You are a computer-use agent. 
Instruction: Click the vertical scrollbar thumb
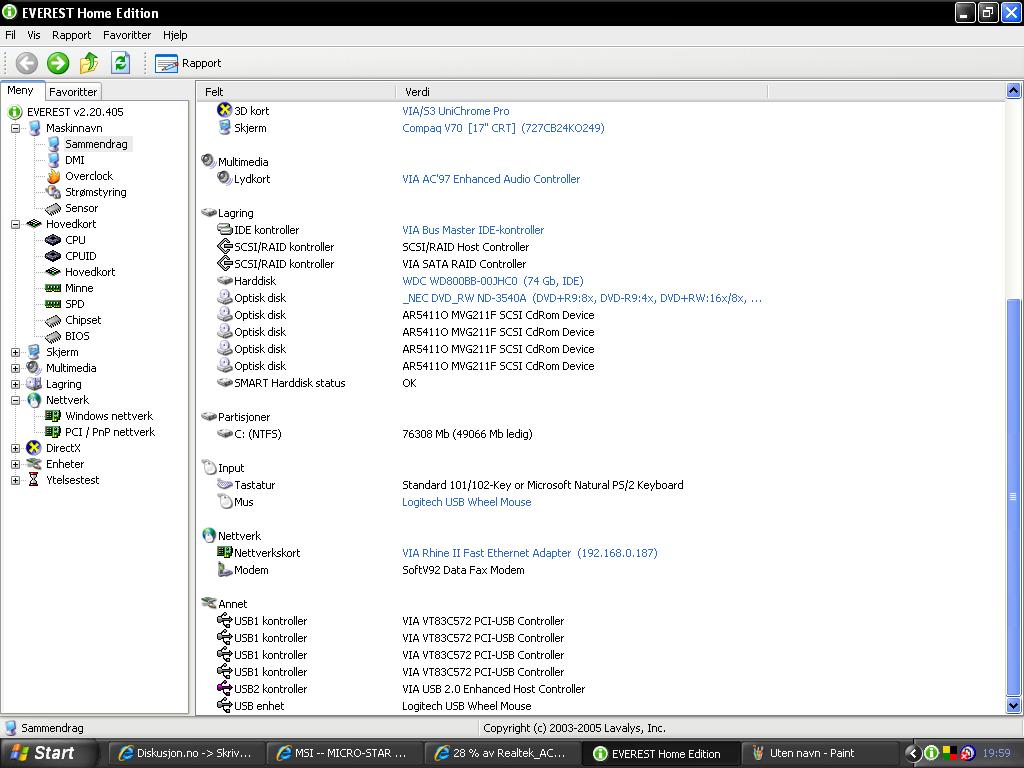pyautogui.click(x=1014, y=498)
